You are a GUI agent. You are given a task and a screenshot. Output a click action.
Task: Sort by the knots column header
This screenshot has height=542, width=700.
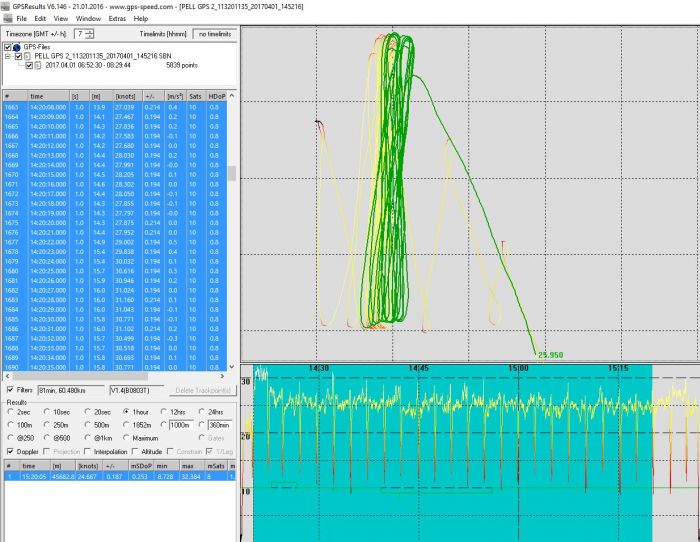(x=125, y=96)
